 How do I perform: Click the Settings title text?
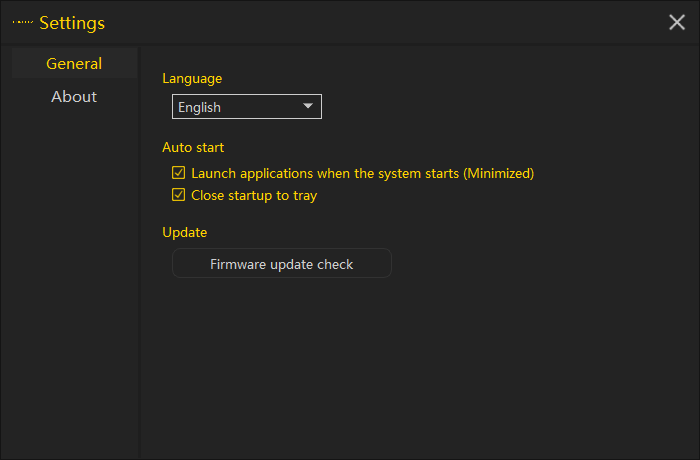pyautogui.click(x=72, y=23)
